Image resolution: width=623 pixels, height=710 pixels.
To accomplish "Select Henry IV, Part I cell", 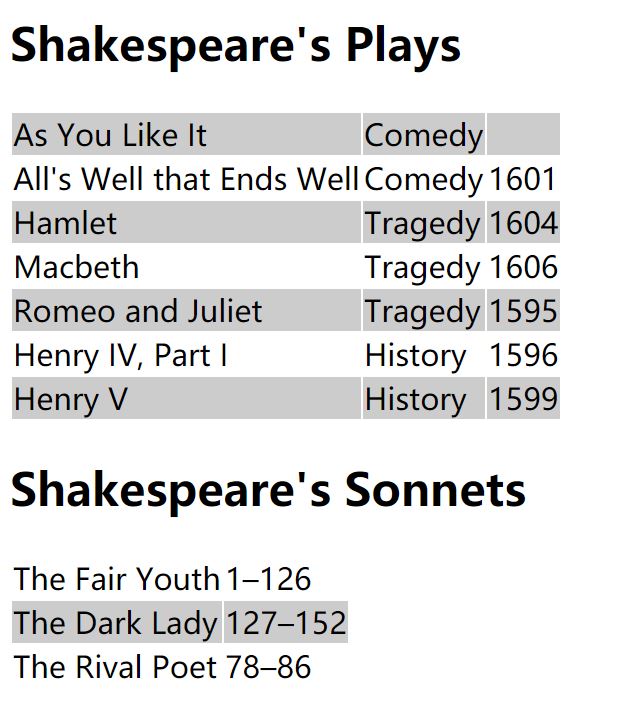I will tap(187, 354).
